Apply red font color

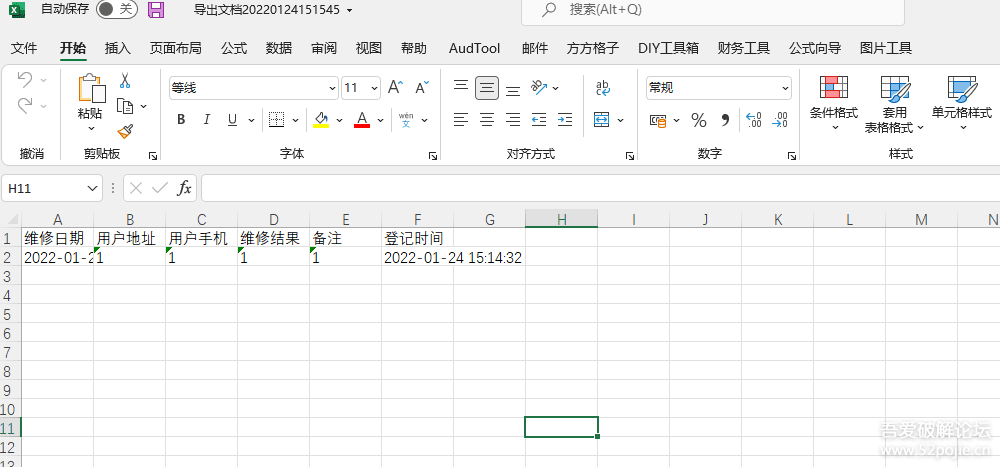coord(362,119)
